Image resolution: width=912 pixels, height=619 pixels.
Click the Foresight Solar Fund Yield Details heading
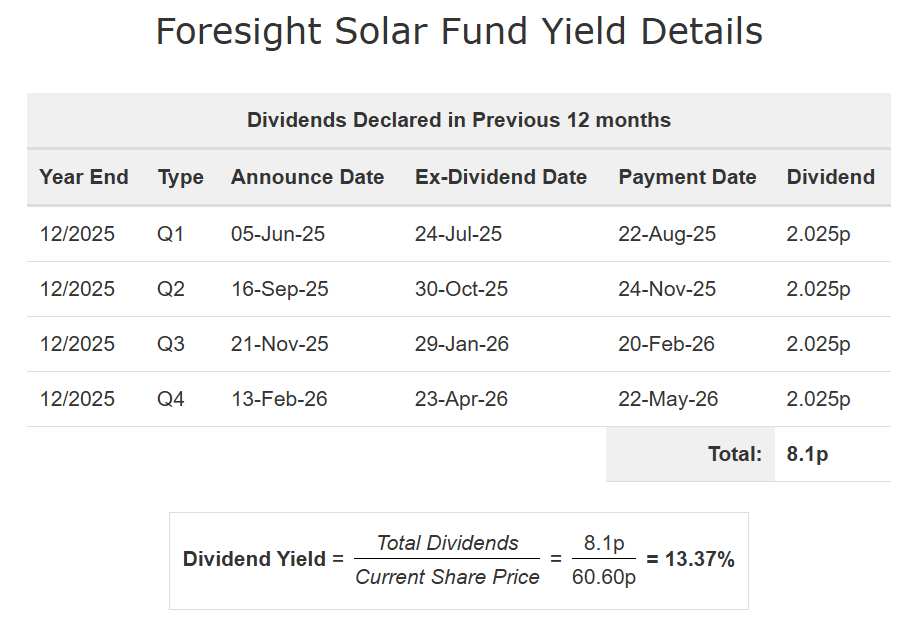pos(459,32)
